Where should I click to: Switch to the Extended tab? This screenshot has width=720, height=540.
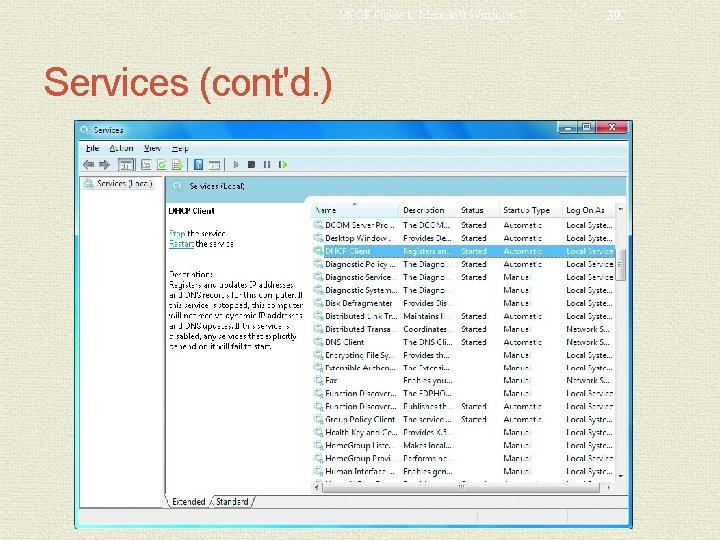(188, 501)
